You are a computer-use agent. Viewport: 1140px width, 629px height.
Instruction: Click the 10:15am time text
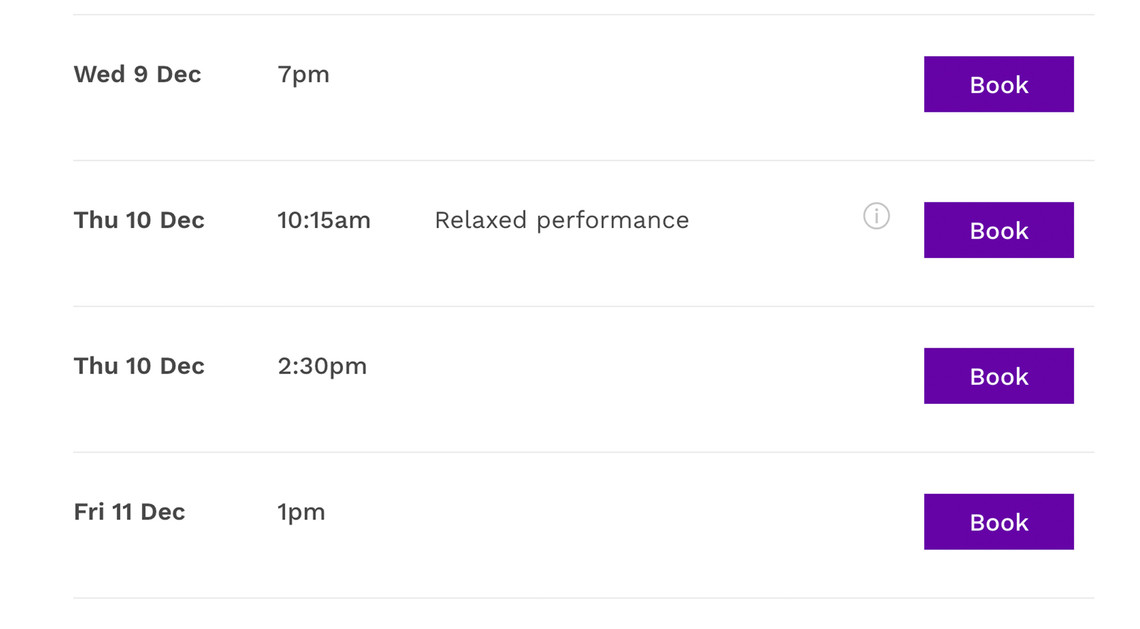[x=324, y=220]
